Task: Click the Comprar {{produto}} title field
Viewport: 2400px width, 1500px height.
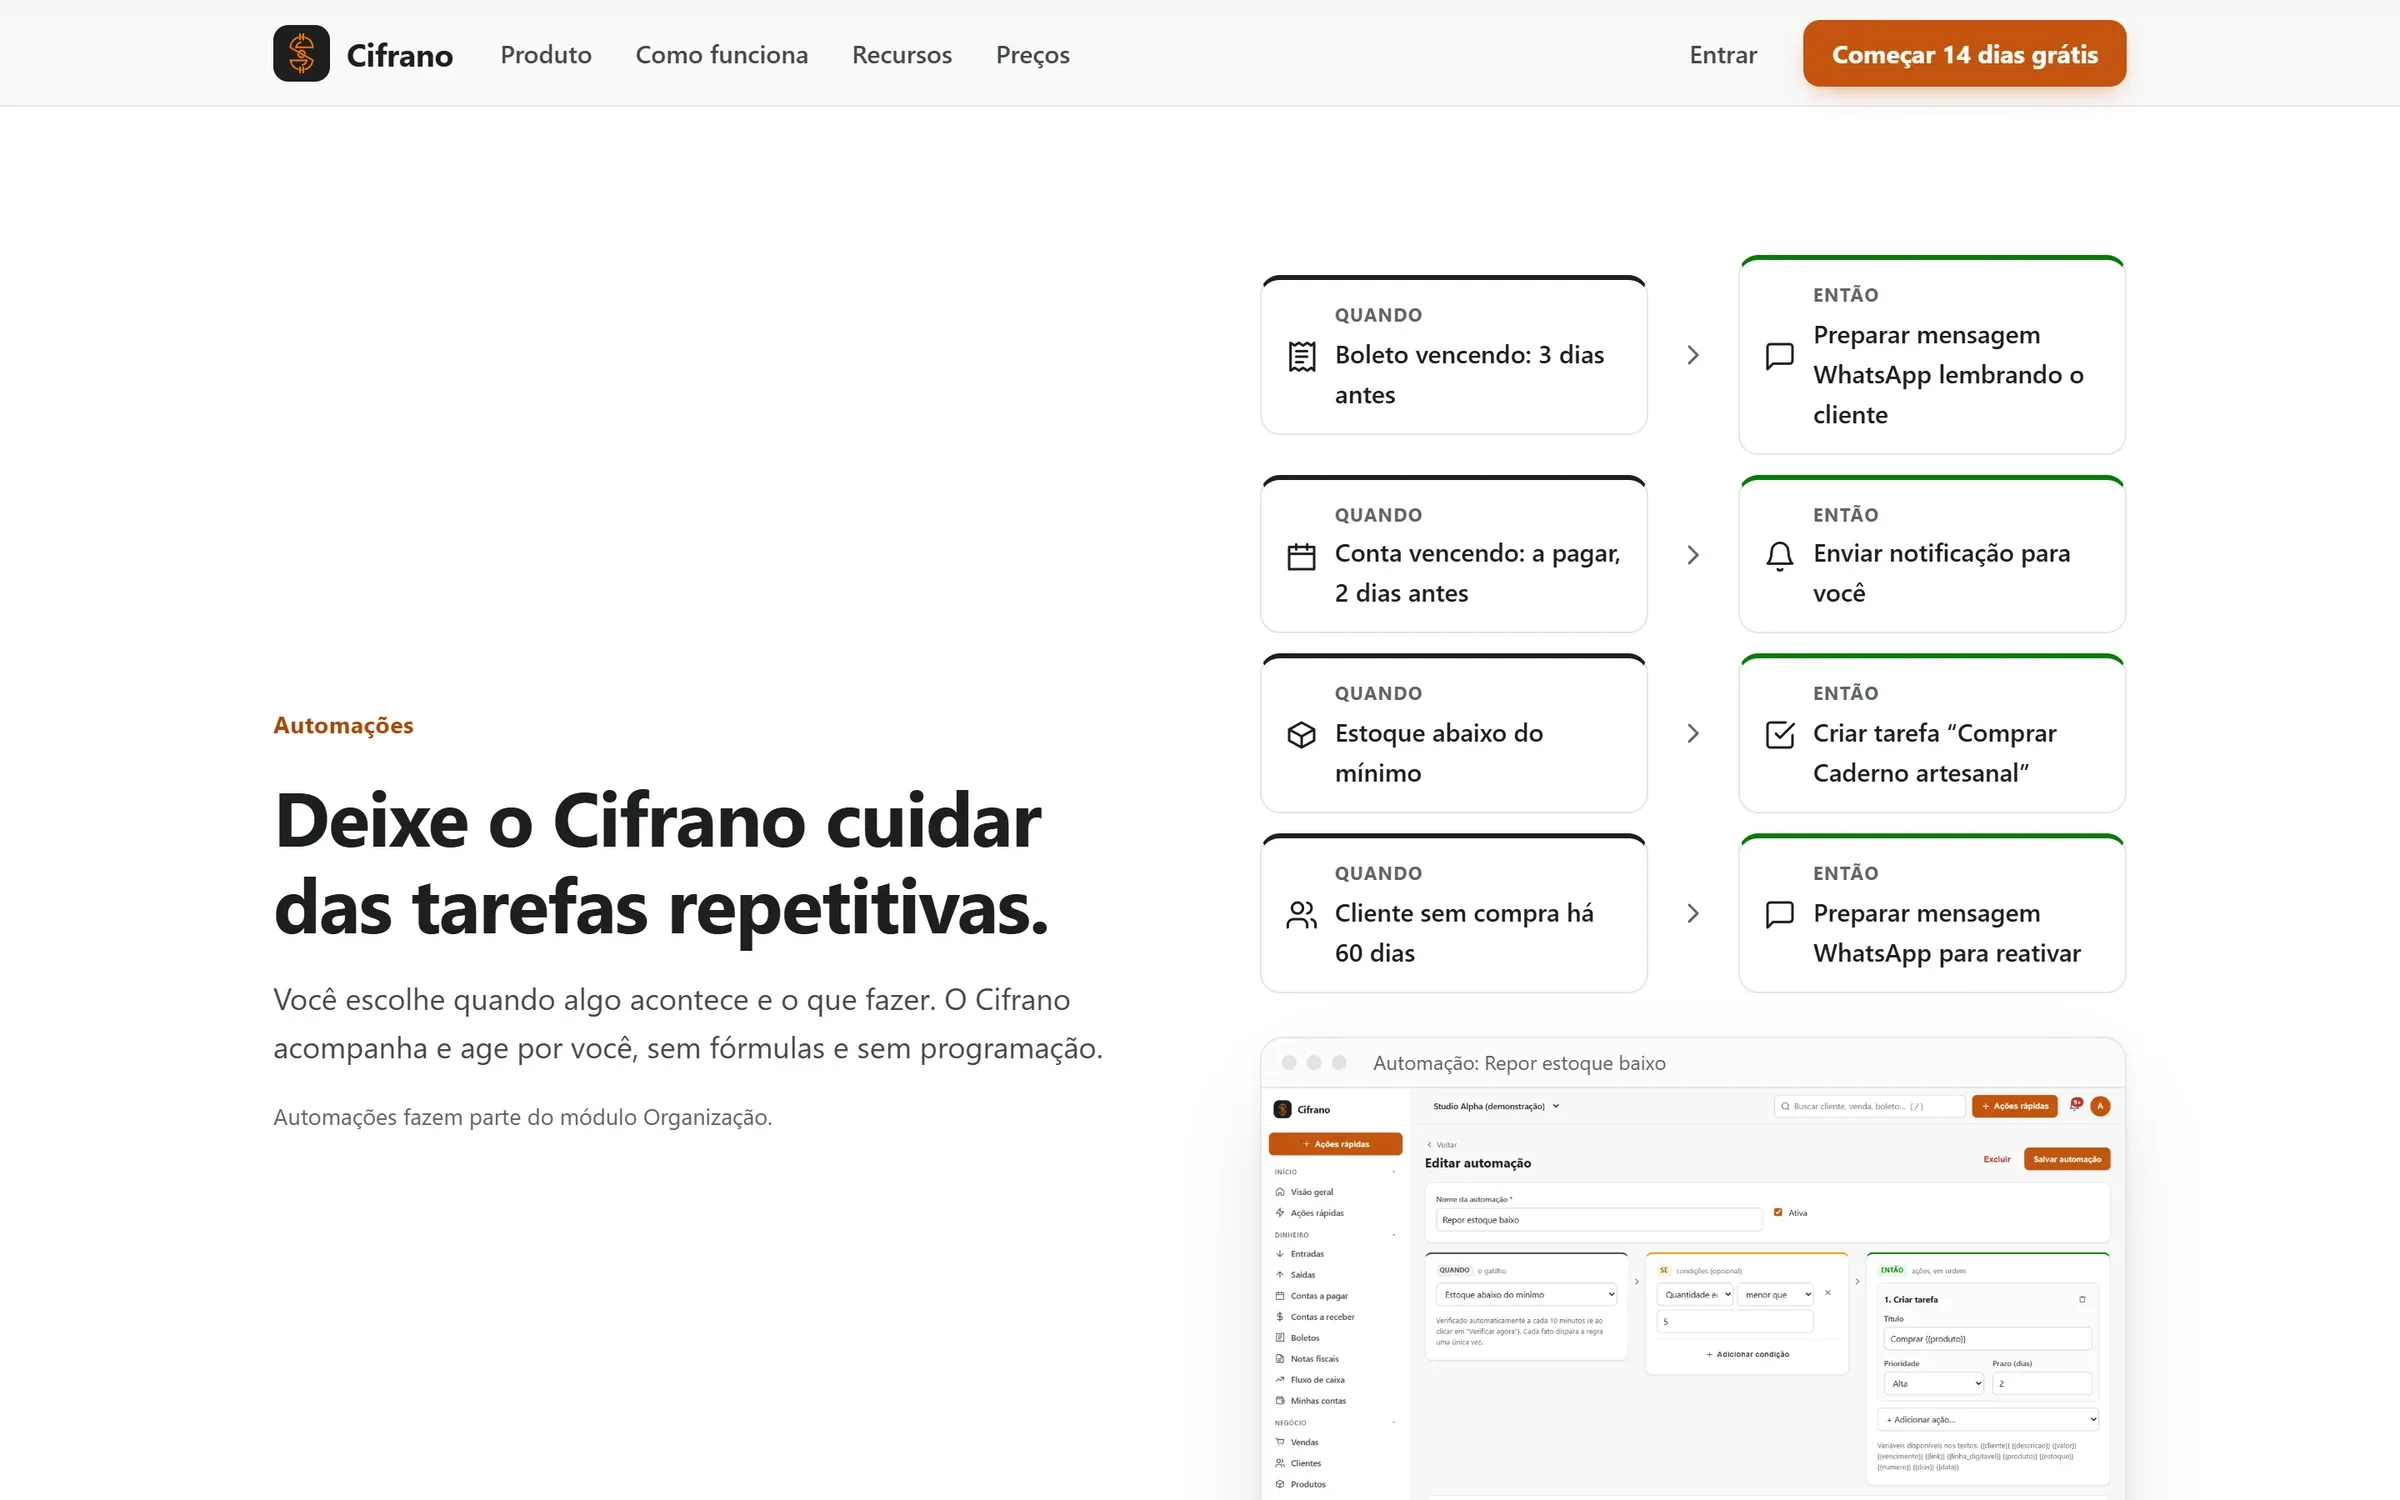Action: coord(1988,1339)
